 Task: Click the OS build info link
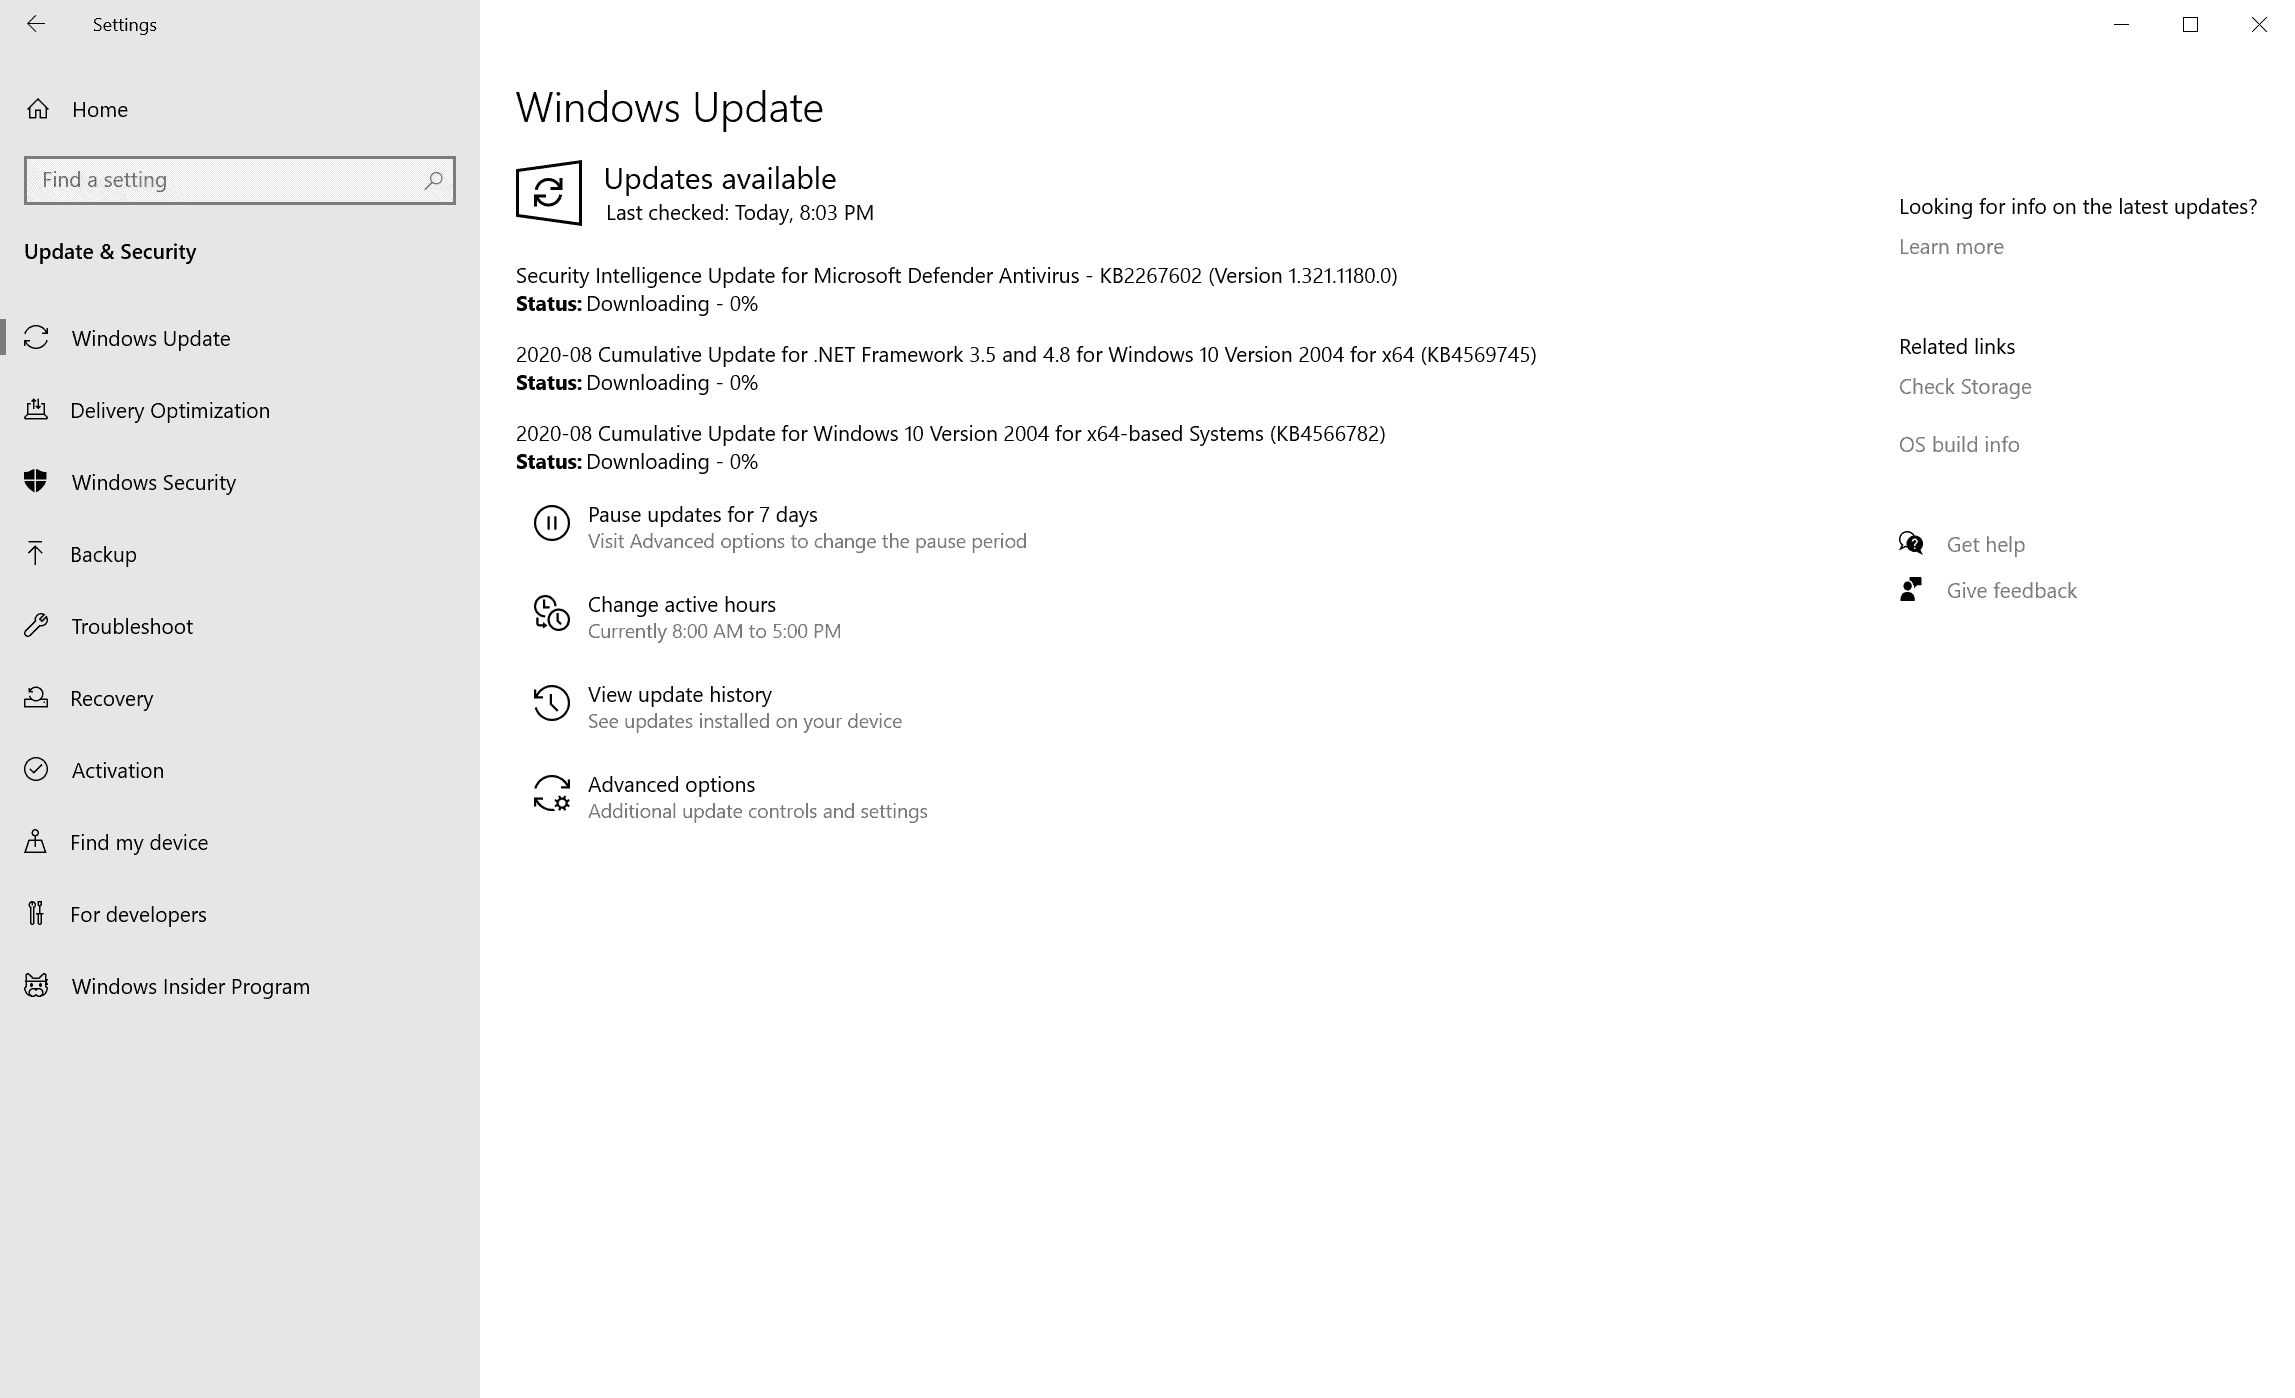point(1959,443)
